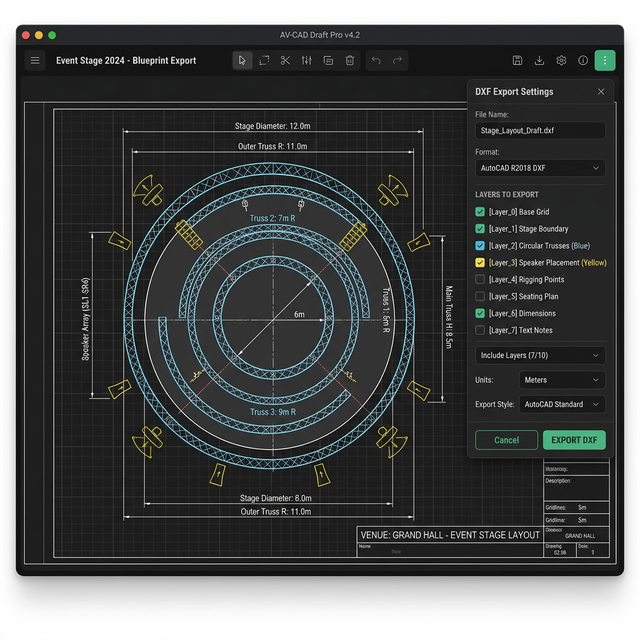Open the info icon
This screenshot has height=640, width=640.
pyautogui.click(x=583, y=60)
